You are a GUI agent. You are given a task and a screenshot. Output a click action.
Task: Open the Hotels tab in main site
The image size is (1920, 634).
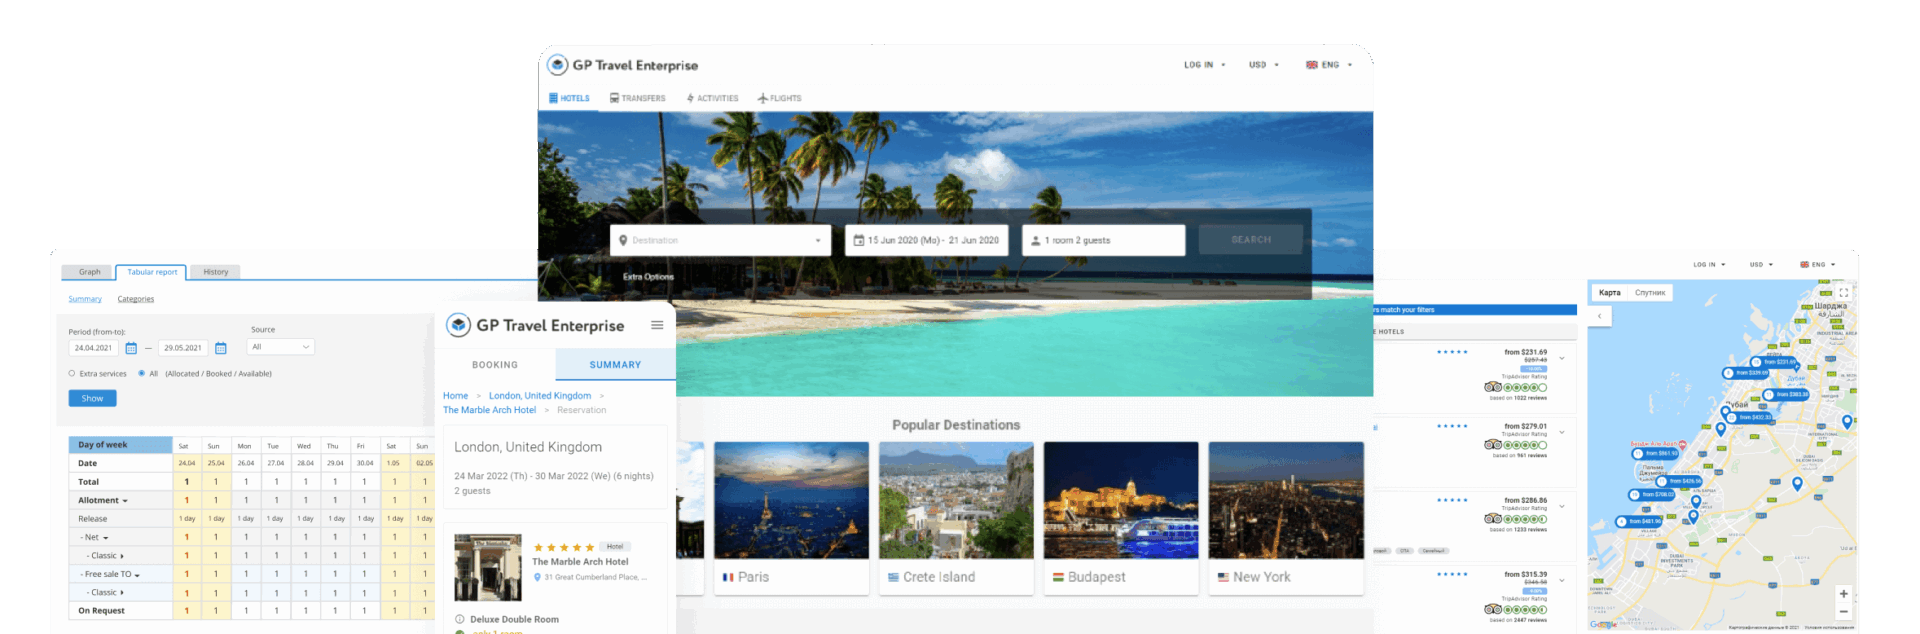point(569,98)
